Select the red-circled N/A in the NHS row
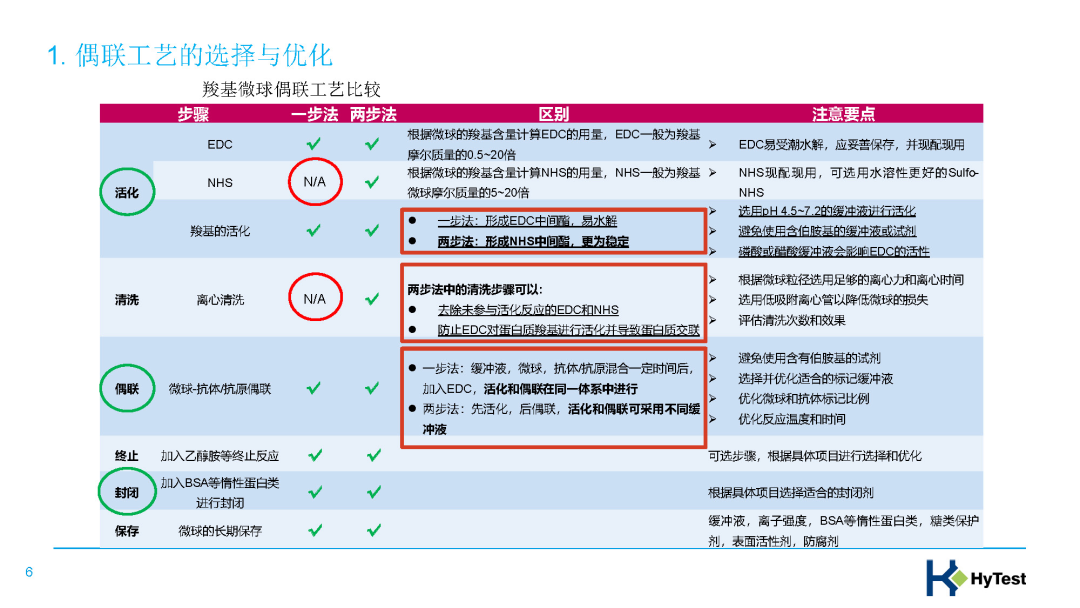The width and height of the screenshot is (1080, 608). click(x=314, y=182)
